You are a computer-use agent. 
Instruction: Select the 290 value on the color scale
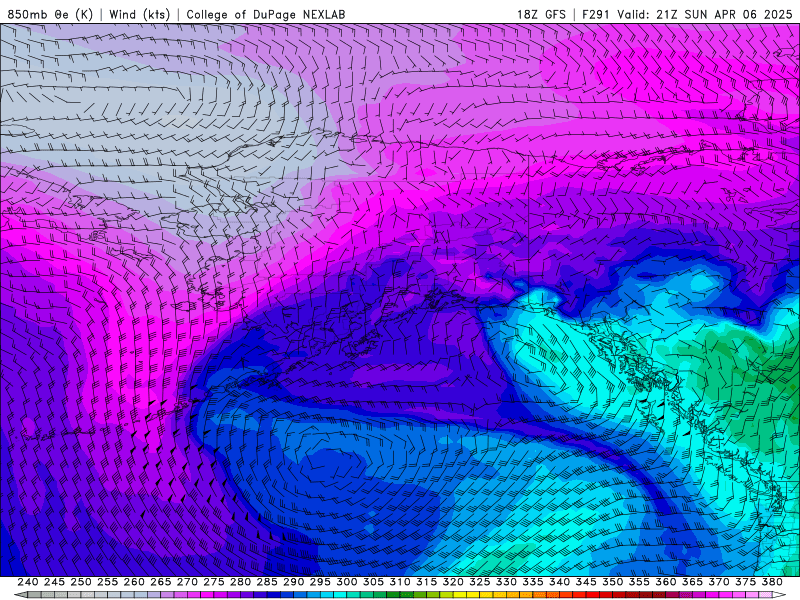point(293,582)
